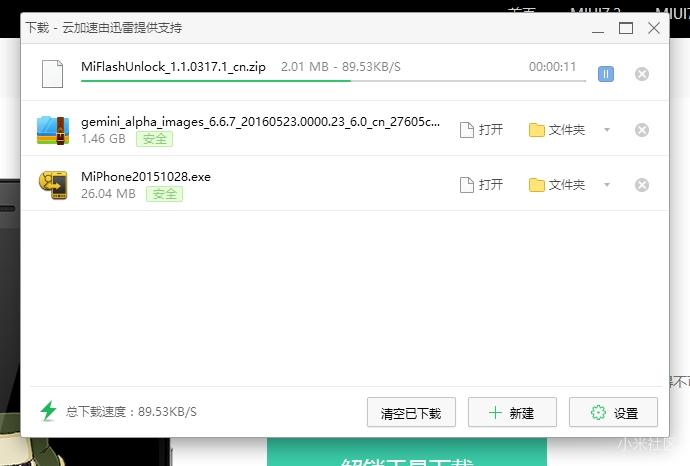Screen dimensions: 690x466
Task: Click the MiPhone20151028.exe installer icon
Action: [53, 185]
